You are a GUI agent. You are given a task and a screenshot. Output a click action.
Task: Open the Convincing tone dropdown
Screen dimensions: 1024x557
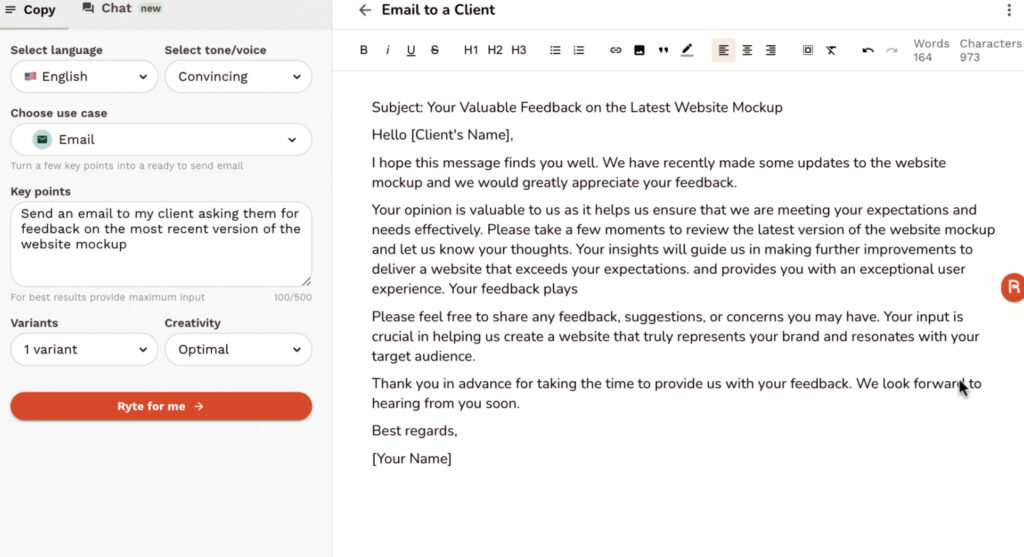[238, 76]
